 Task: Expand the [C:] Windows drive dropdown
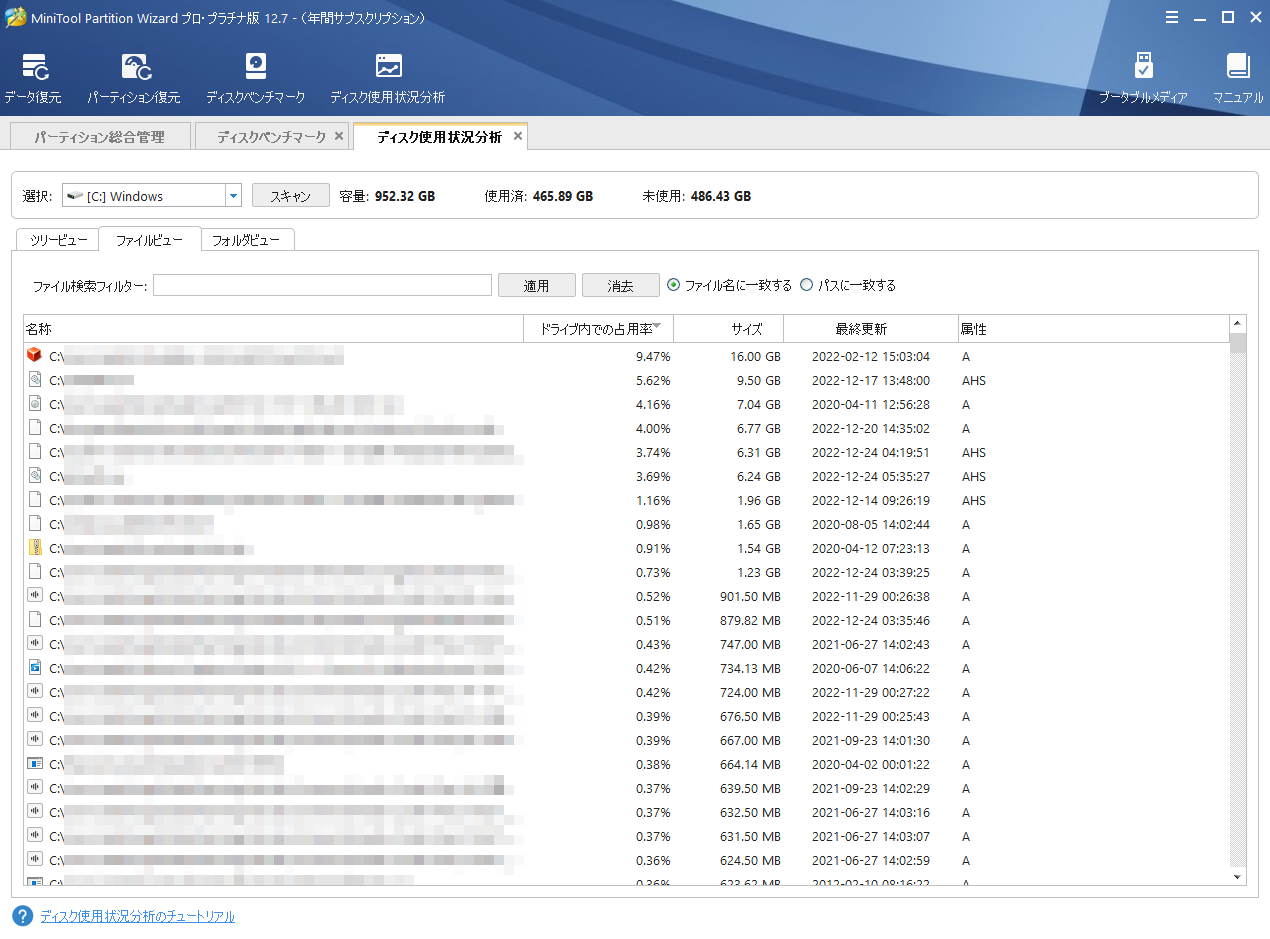[233, 196]
